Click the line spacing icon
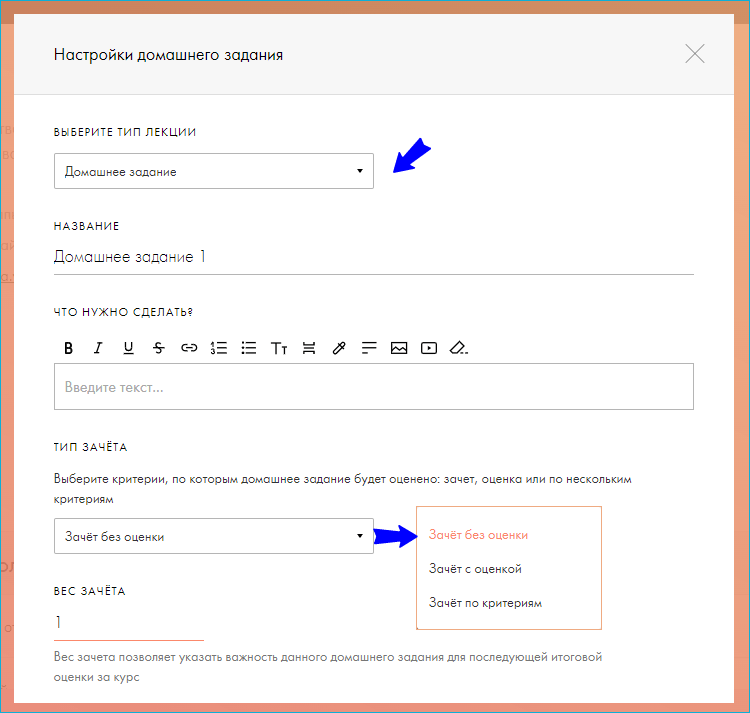The height and width of the screenshot is (713, 750). pos(309,348)
